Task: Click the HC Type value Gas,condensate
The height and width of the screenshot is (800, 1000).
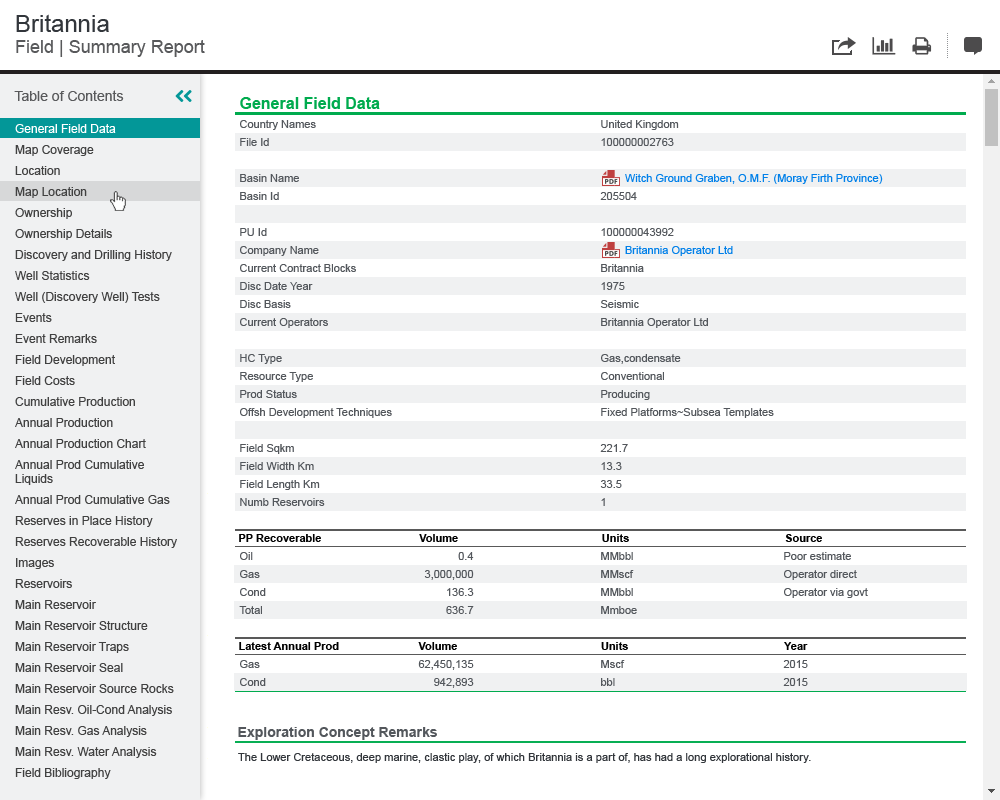Action: 640,359
